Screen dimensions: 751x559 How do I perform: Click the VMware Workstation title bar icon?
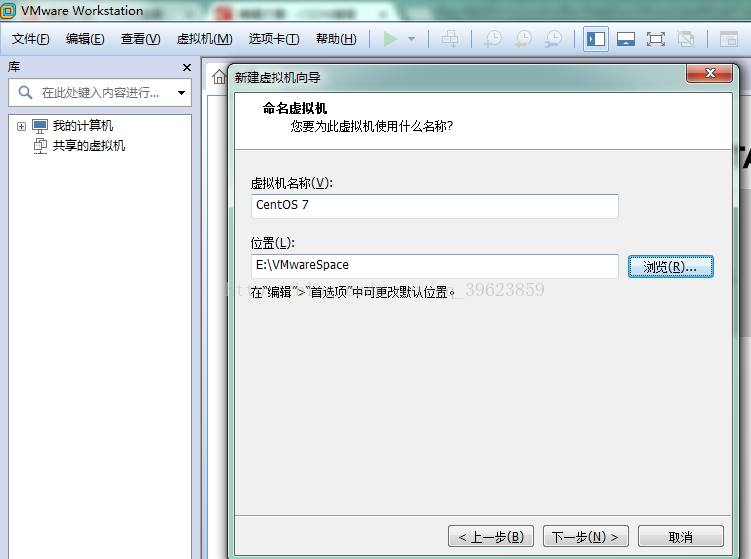coord(8,11)
